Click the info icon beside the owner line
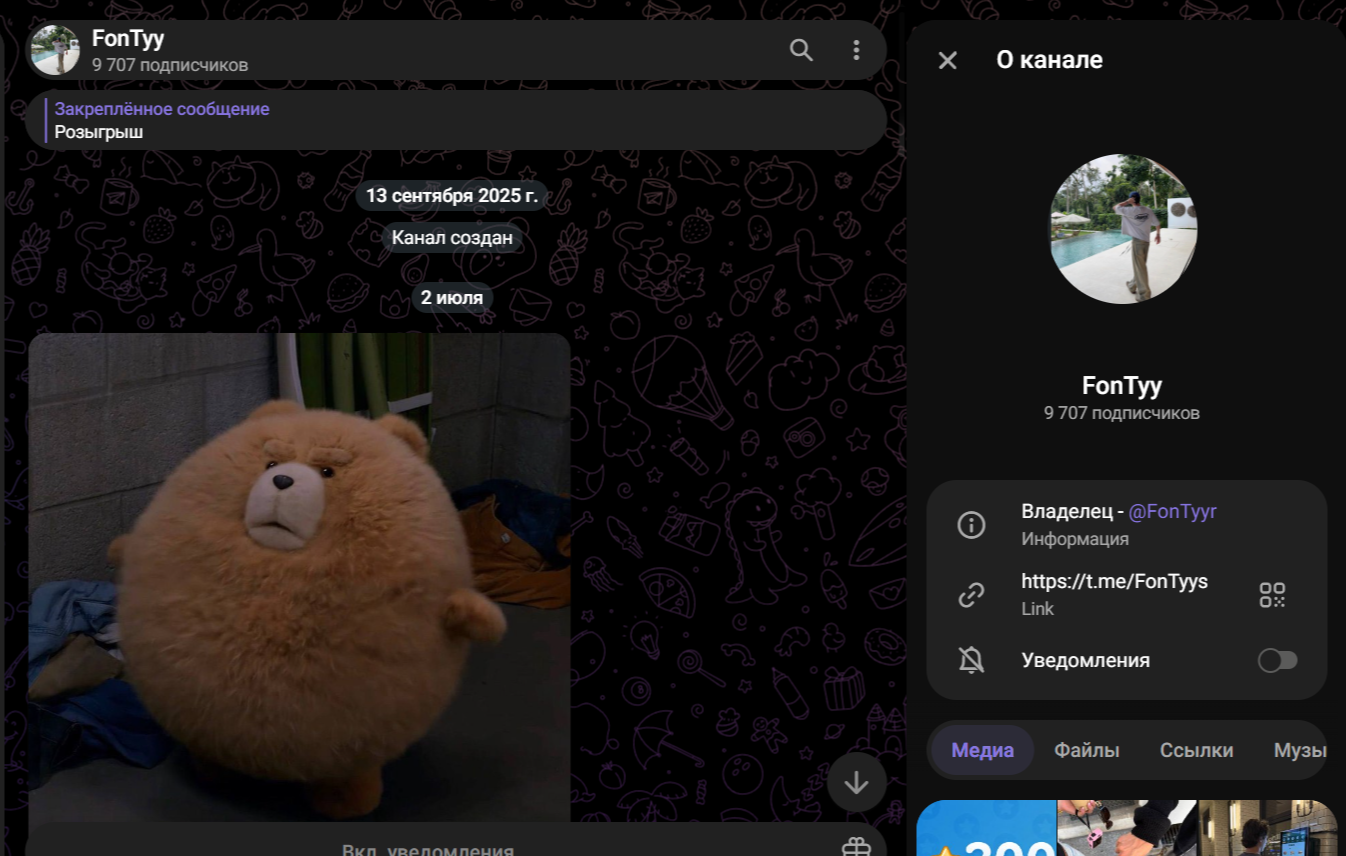1346x856 pixels. pos(971,525)
